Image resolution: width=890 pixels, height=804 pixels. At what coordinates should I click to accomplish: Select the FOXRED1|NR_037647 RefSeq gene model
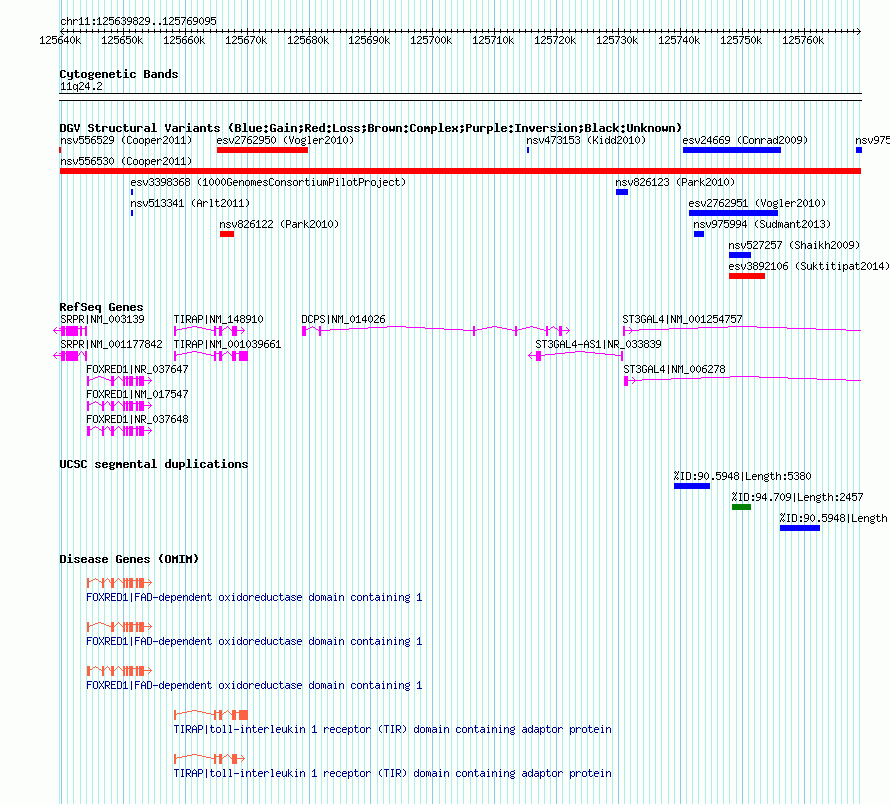tap(119, 380)
